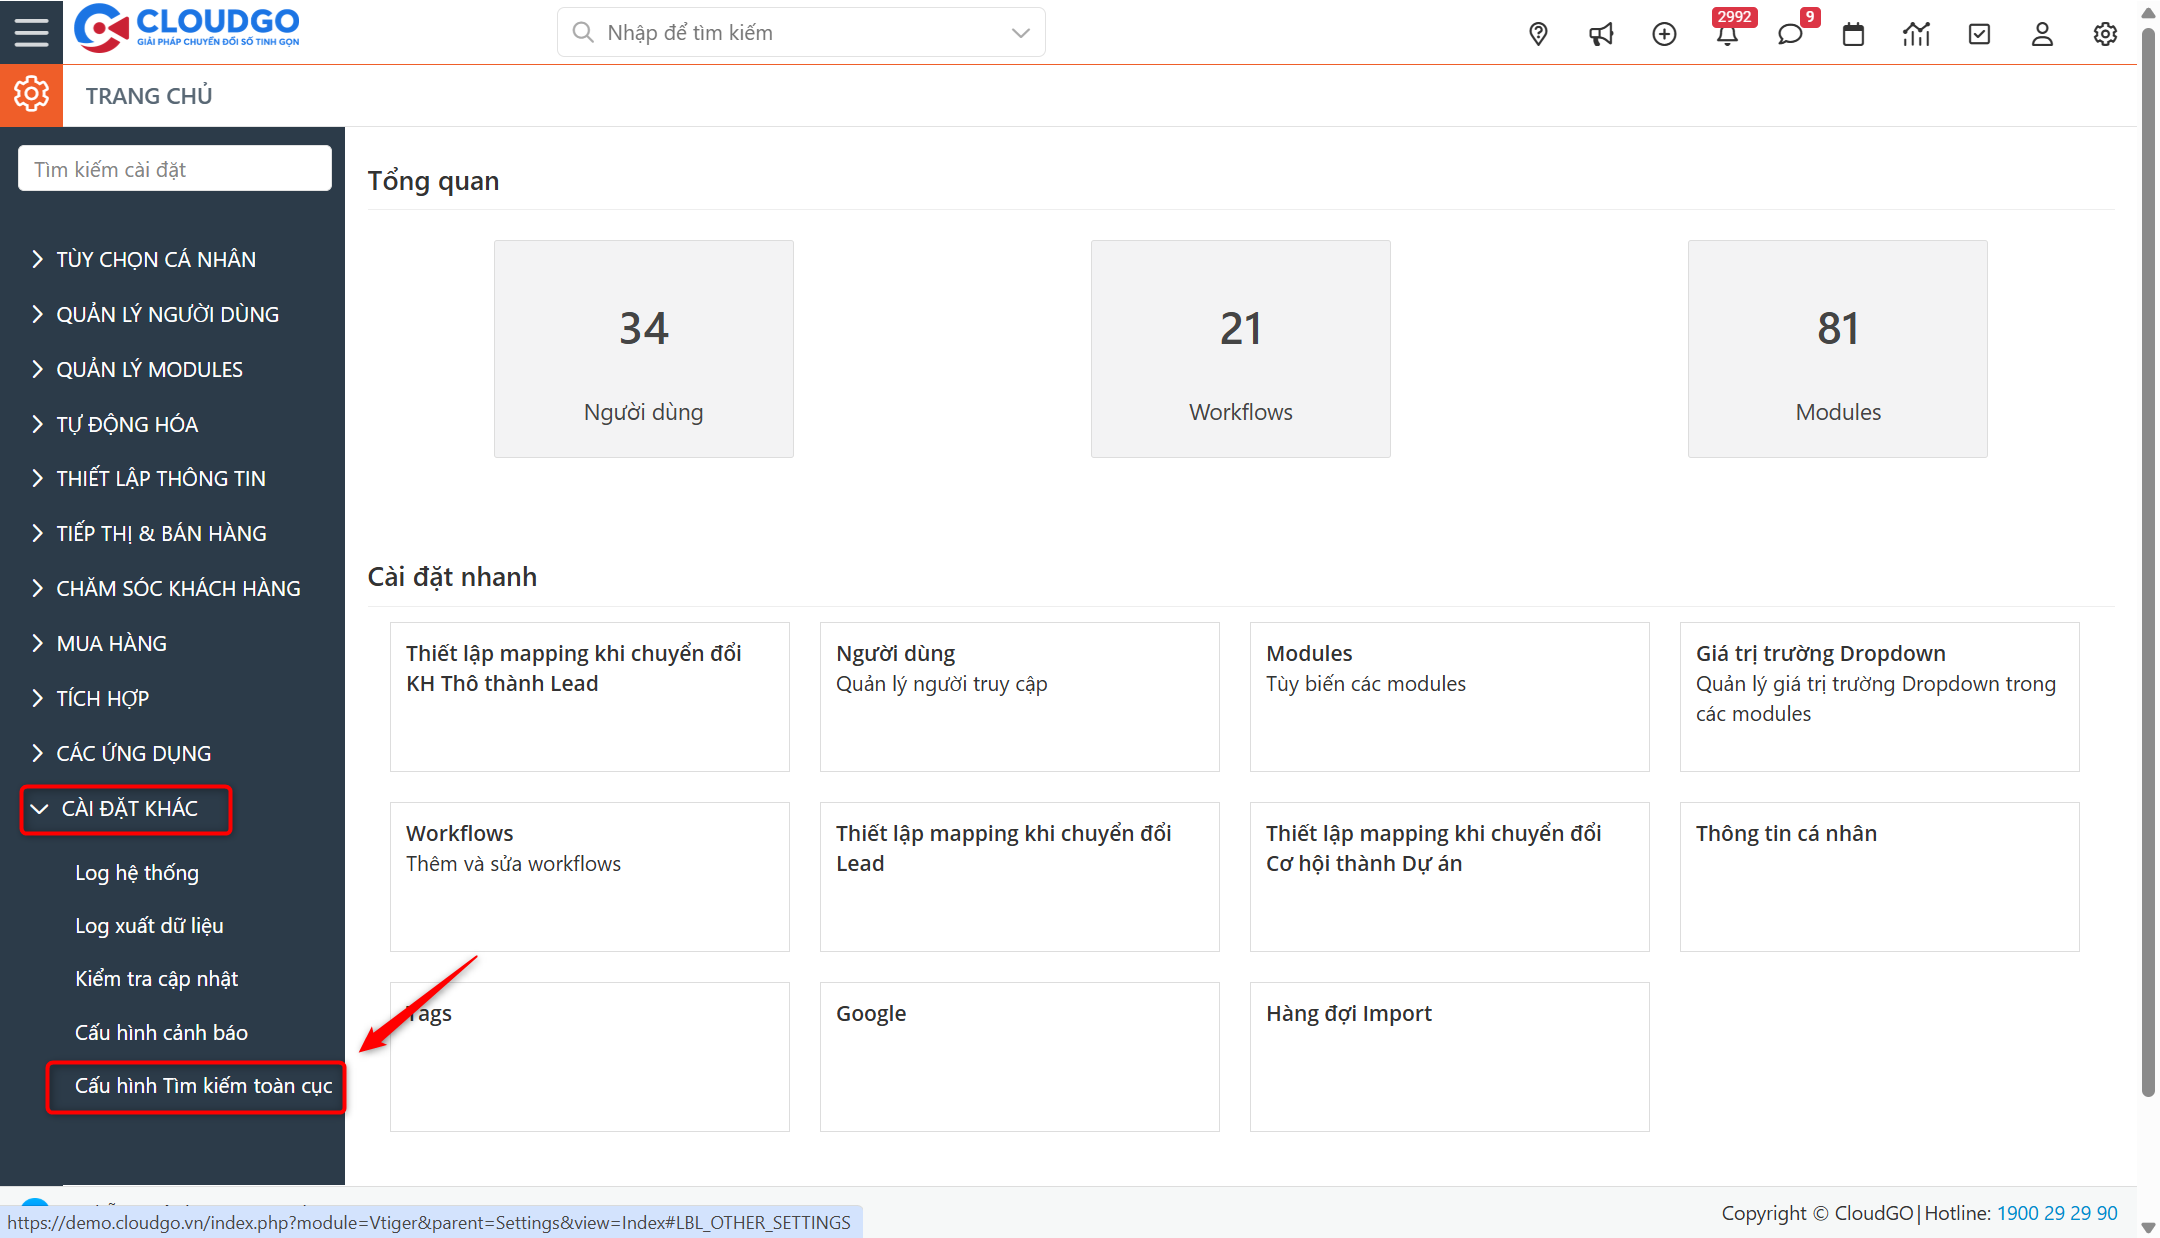The height and width of the screenshot is (1238, 2160).
Task: View analytics via the chart icon
Action: point(1916,33)
